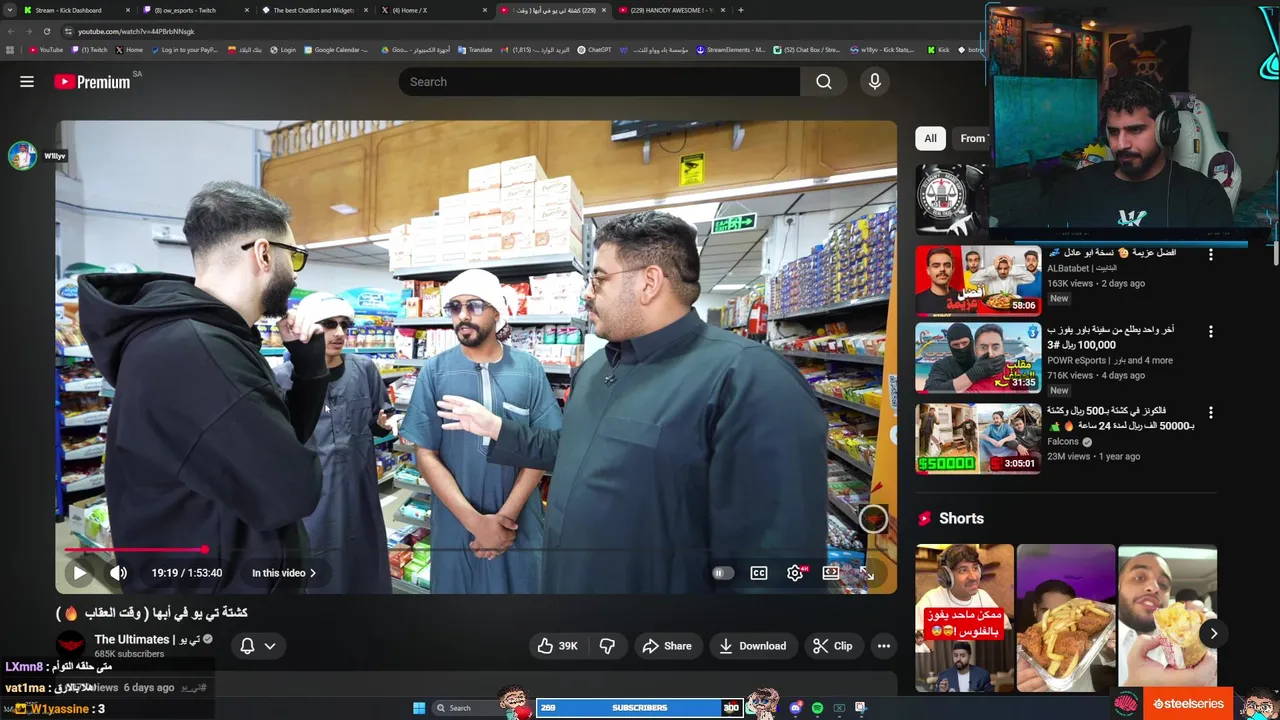1280x720 pixels.
Task: Click the search magnifier button
Action: coord(824,82)
